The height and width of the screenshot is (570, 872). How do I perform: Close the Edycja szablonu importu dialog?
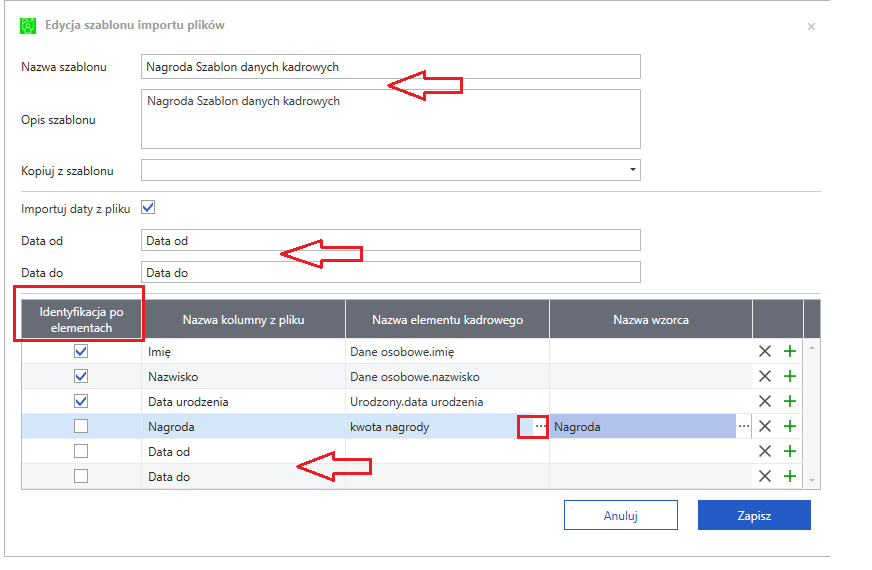coord(811,27)
